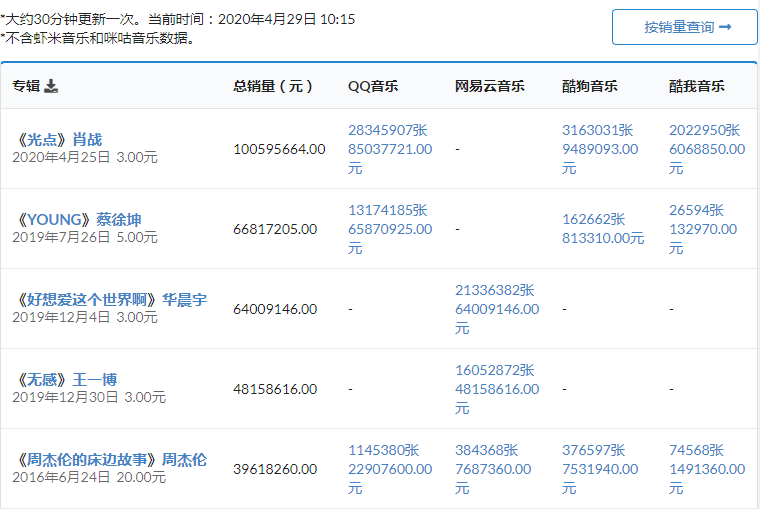Click release info 2019年12月30日 3.00元
The width and height of the screenshot is (760, 509).
(89, 397)
